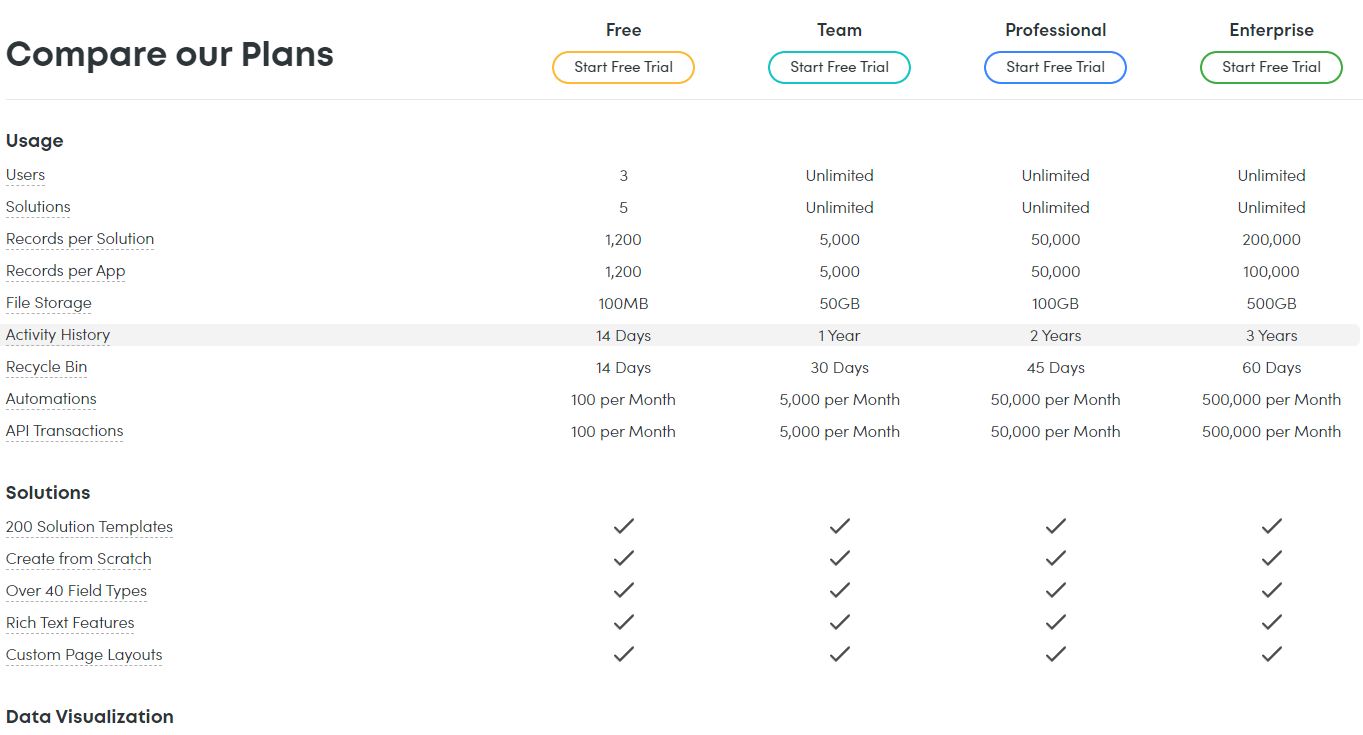Click the Compare our Plans heading
This screenshot has height=735, width=1363.
pos(170,54)
